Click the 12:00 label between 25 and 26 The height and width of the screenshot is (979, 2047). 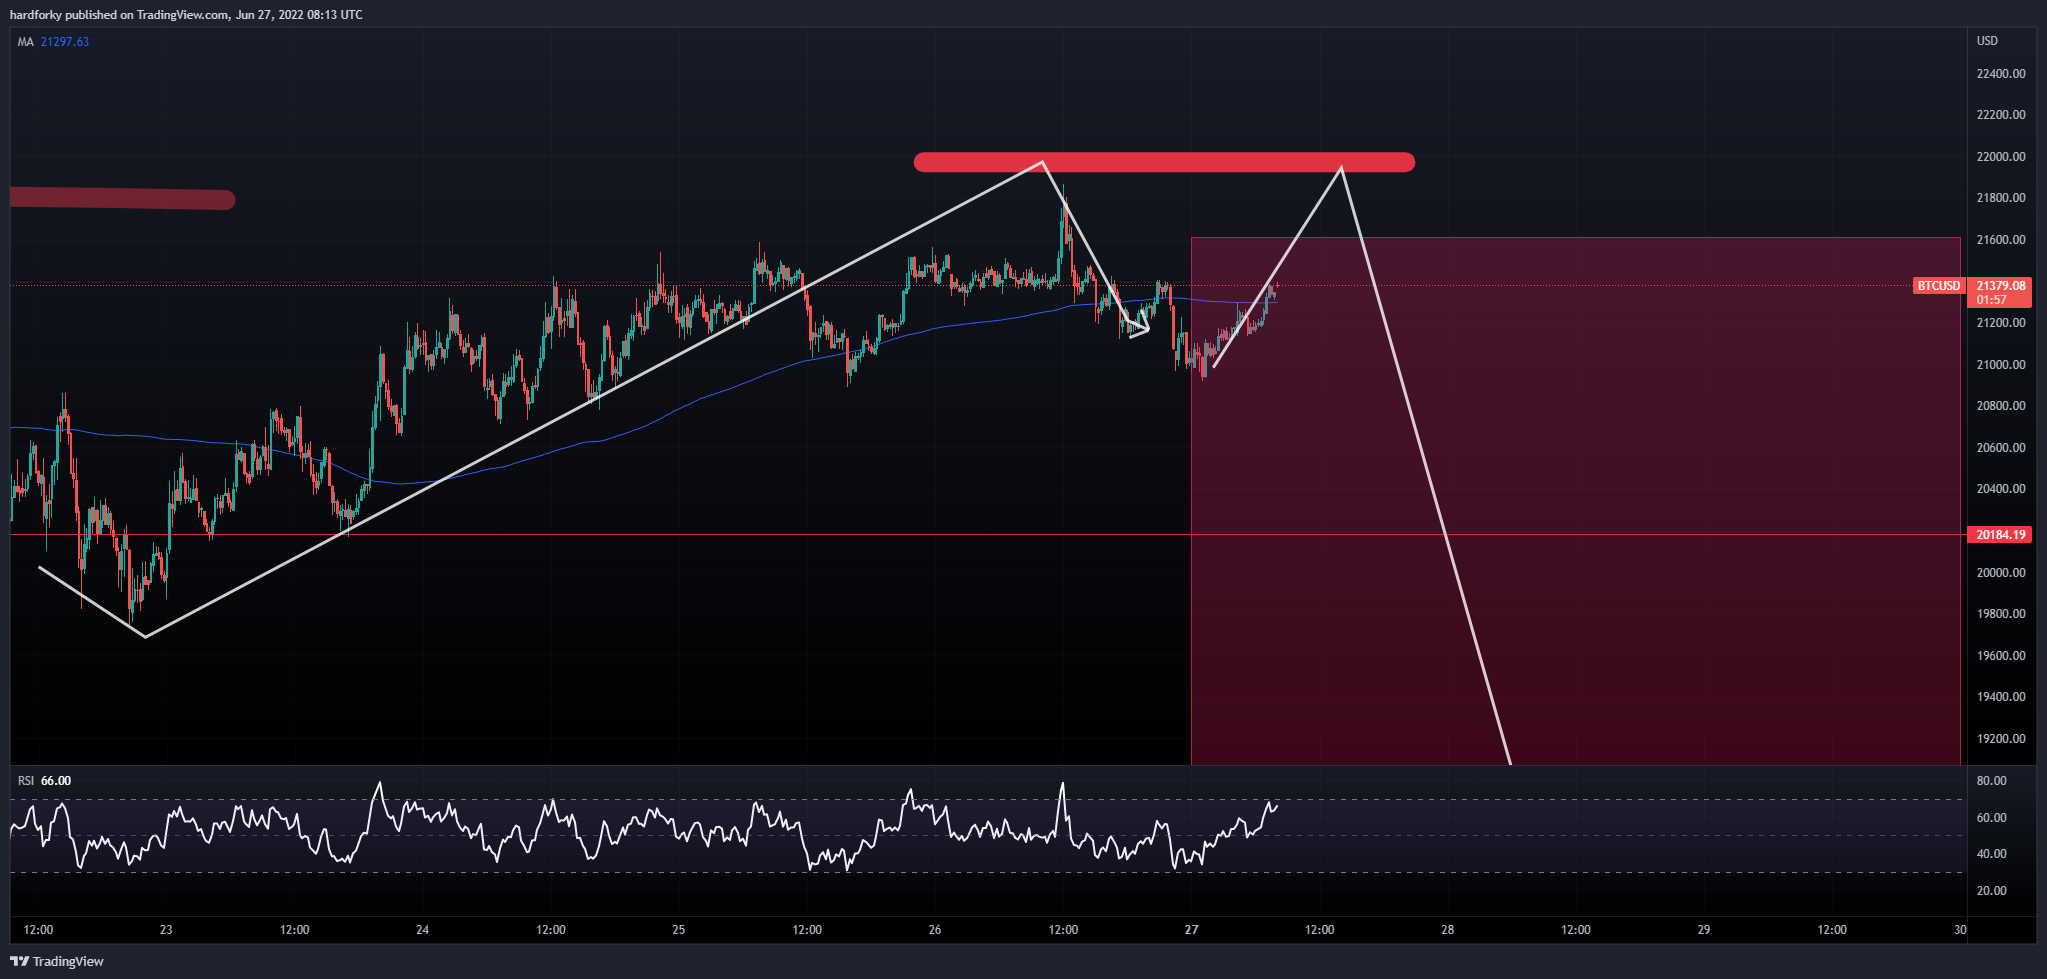click(807, 930)
